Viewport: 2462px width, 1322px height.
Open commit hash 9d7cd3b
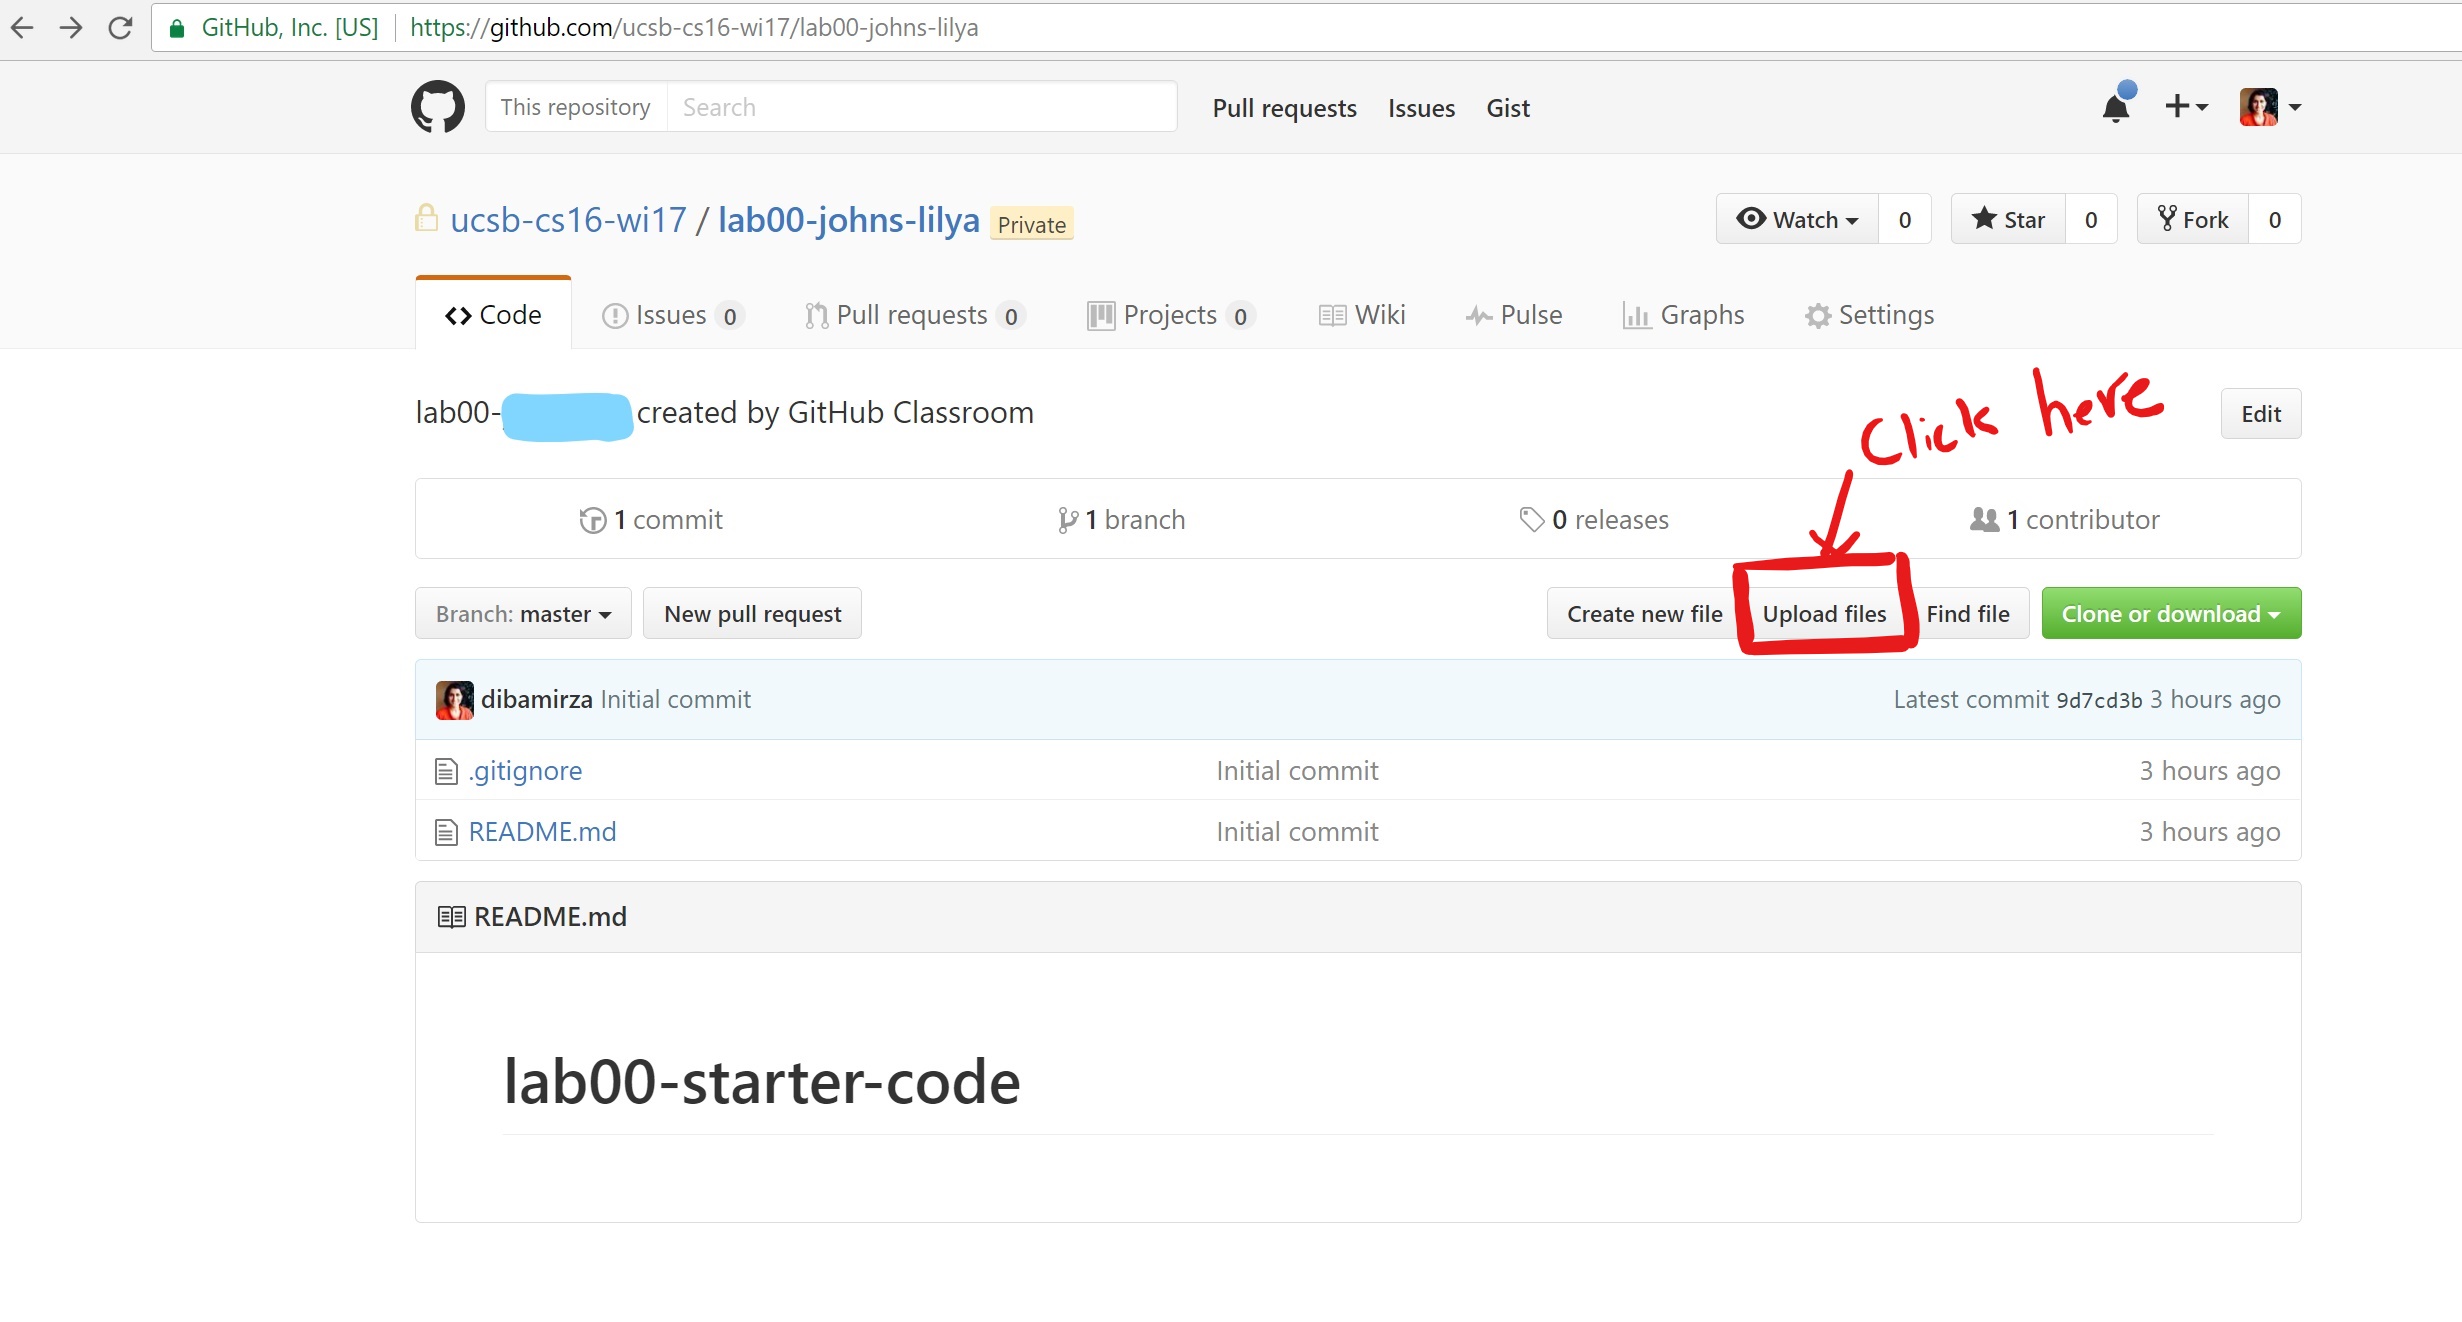point(2099,700)
